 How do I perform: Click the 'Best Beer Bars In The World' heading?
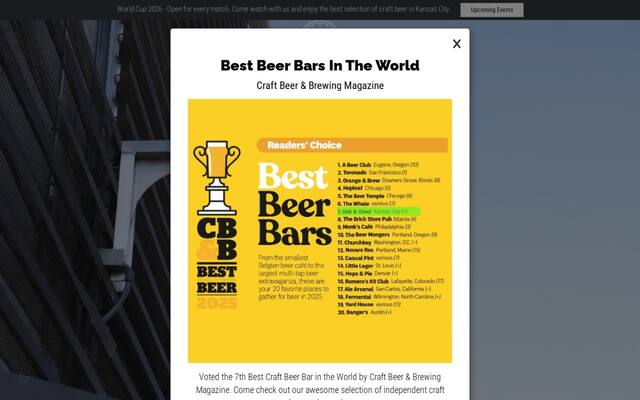click(320, 65)
